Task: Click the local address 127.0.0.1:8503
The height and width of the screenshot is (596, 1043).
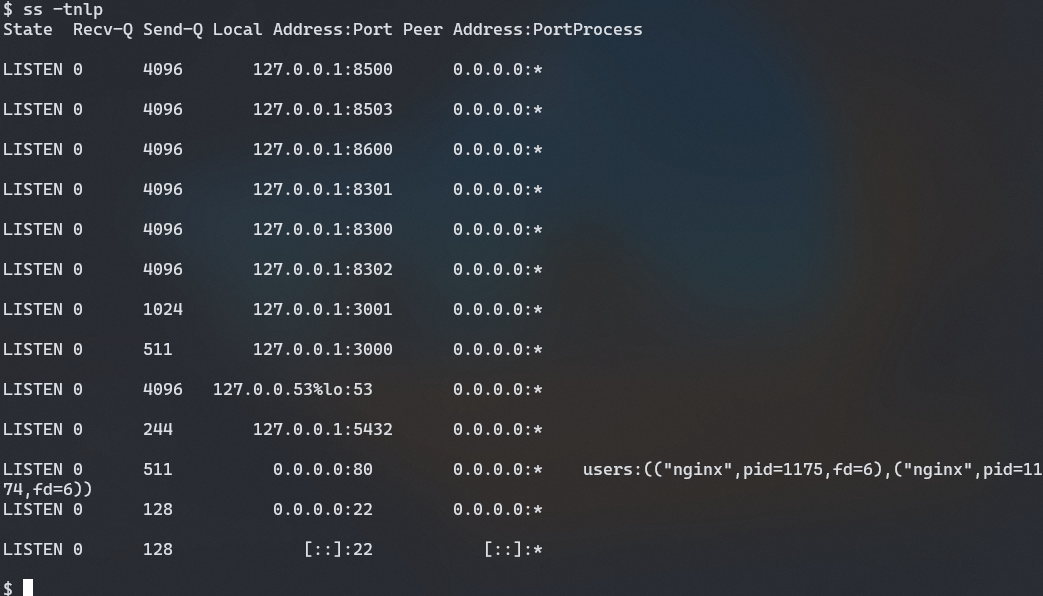Action: (322, 109)
